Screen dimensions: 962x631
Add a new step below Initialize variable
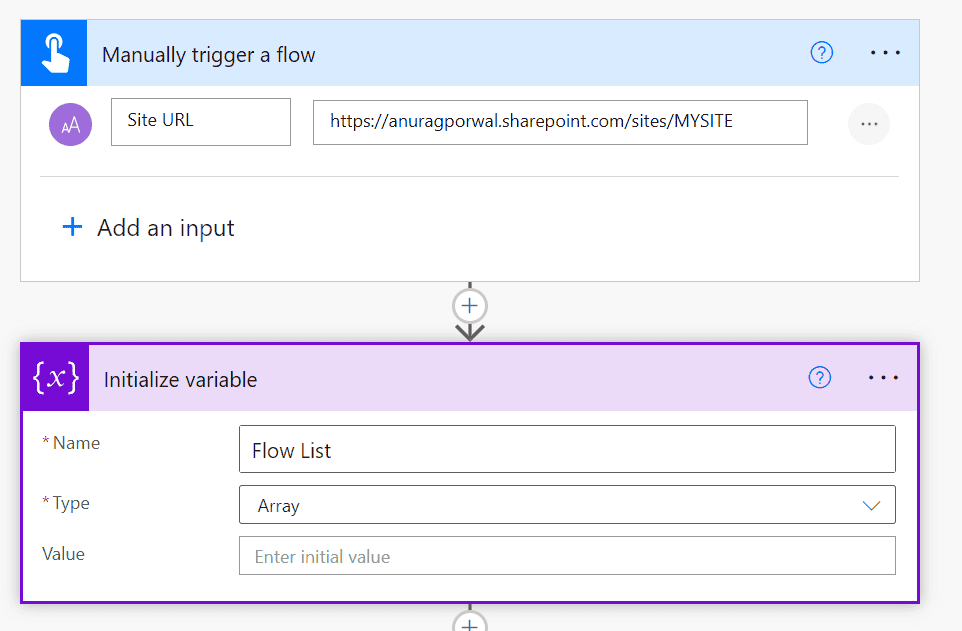coord(470,623)
